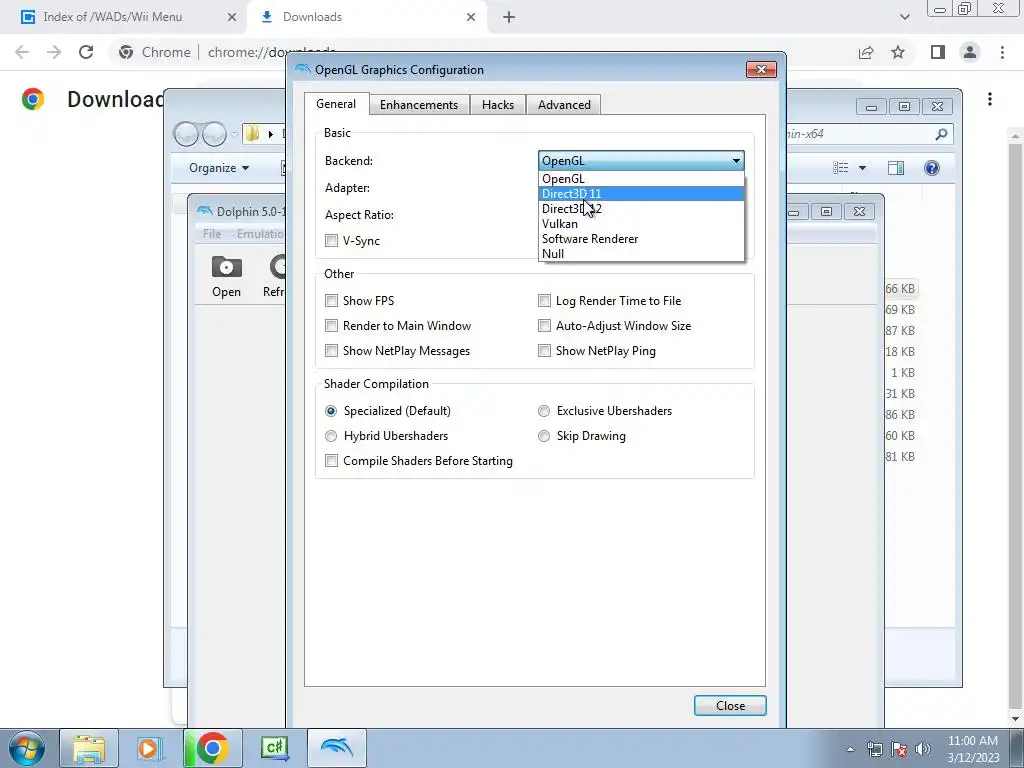Collapse the Backend combo box arrow
Image resolution: width=1024 pixels, height=768 pixels.
pyautogui.click(x=736, y=161)
